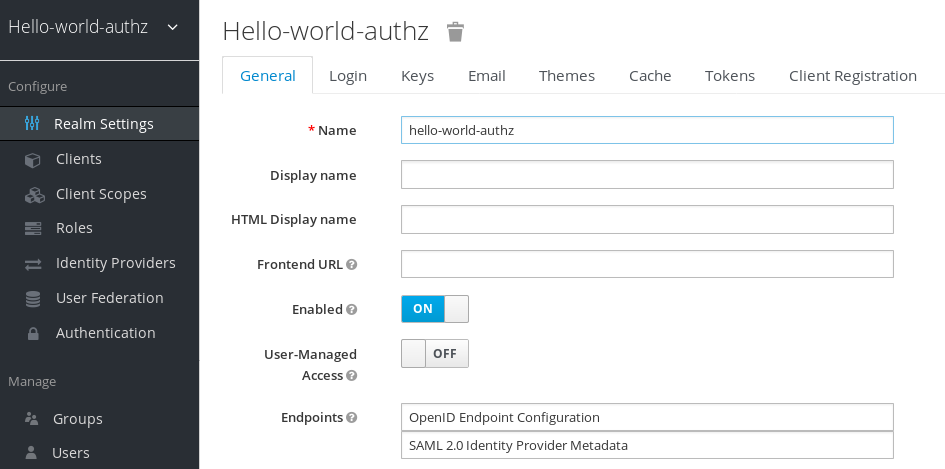Focus the HTML Display name field
Screen dimensions: 945x469
click(x=646, y=219)
